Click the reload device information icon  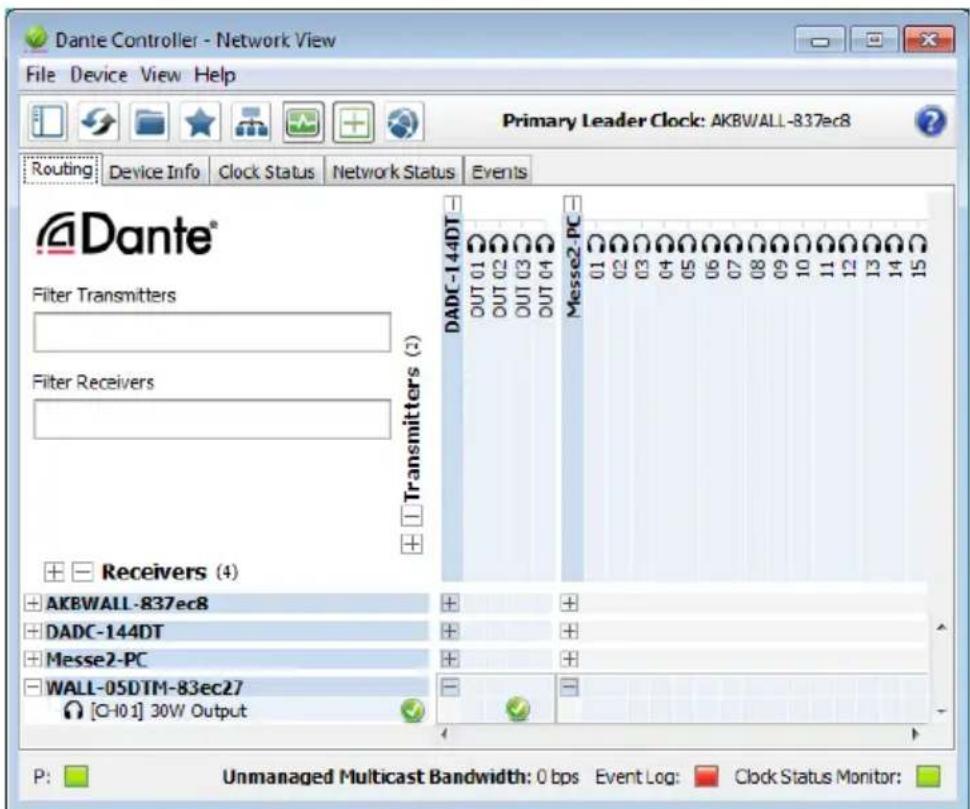(99, 122)
